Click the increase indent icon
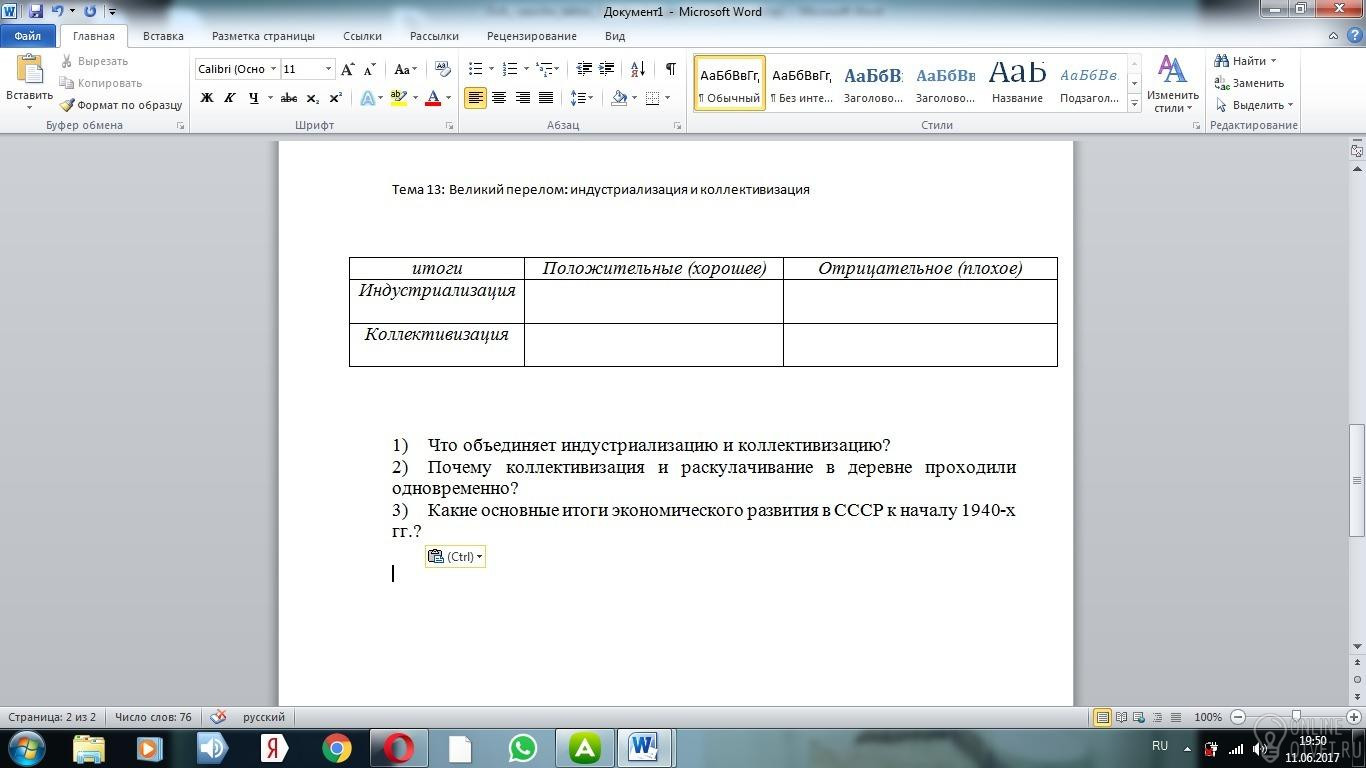 tap(607, 69)
